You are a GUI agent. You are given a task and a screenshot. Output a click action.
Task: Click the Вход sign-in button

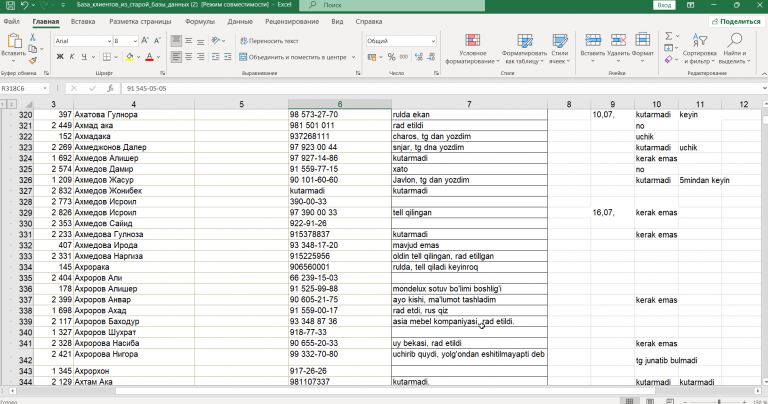(x=664, y=5)
